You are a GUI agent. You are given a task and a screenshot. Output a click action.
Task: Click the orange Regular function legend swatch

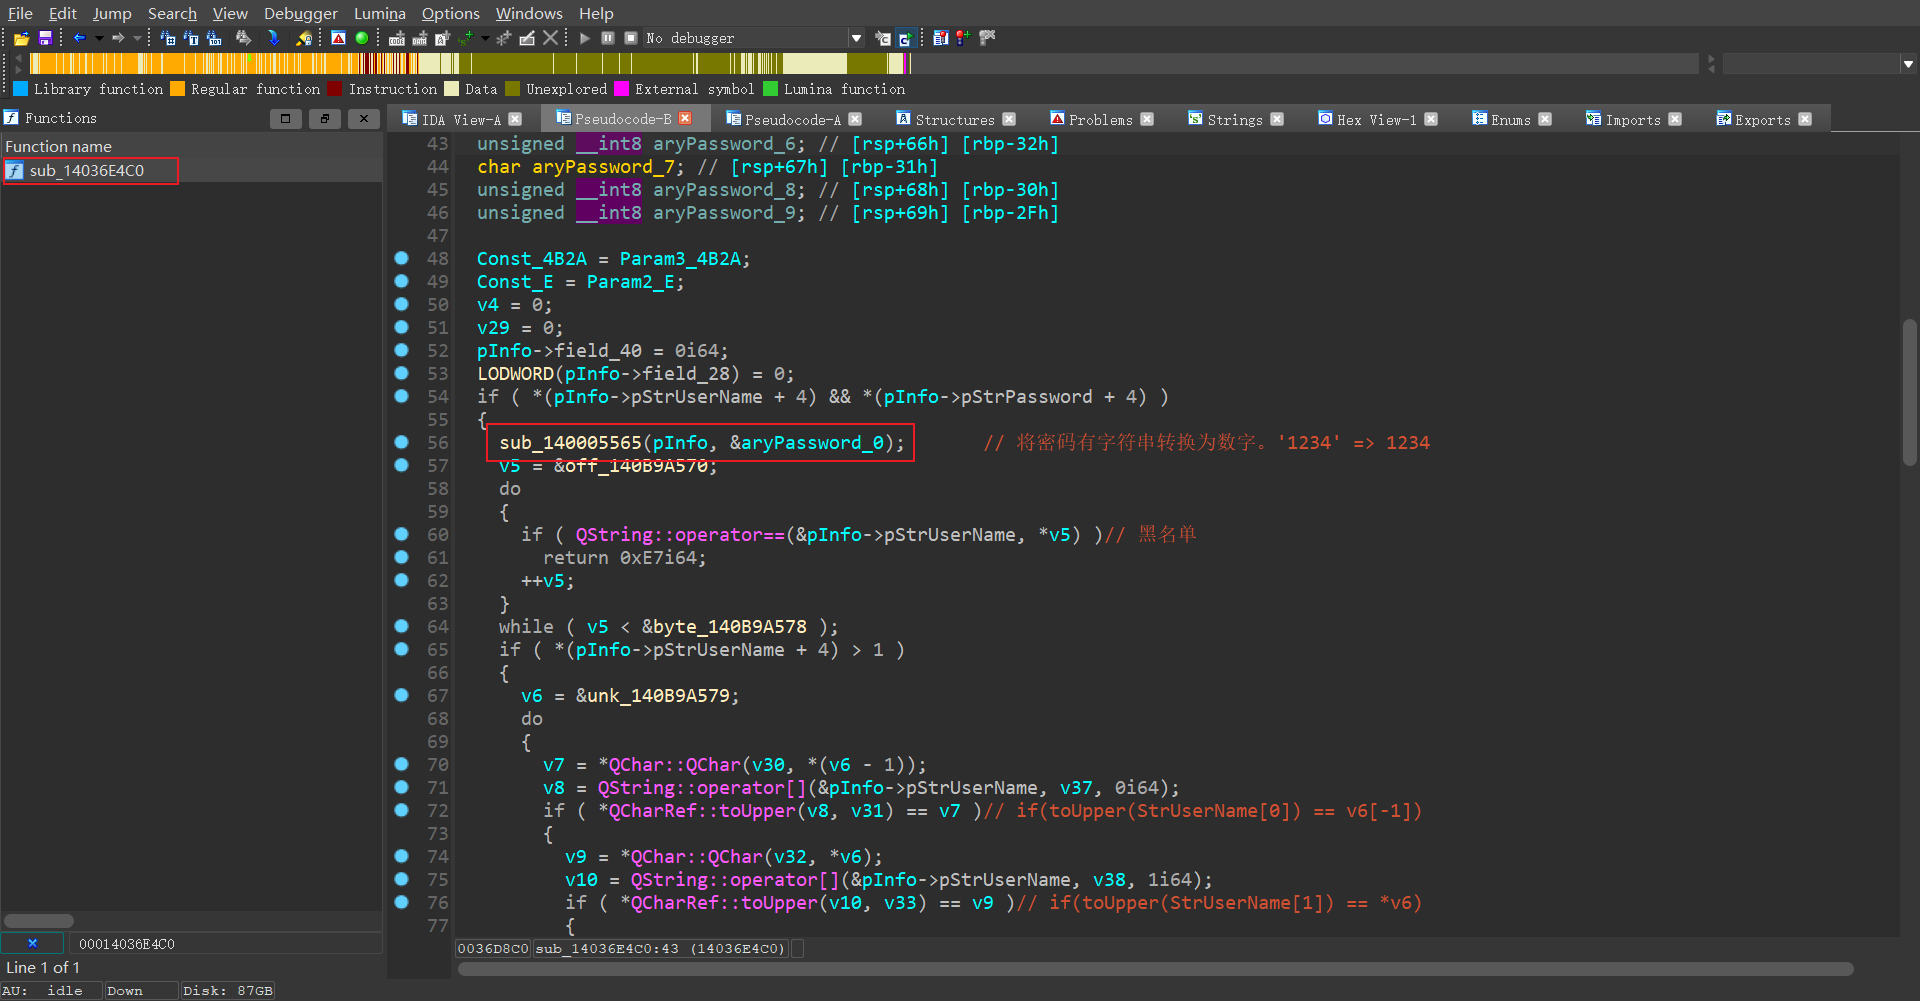point(178,89)
